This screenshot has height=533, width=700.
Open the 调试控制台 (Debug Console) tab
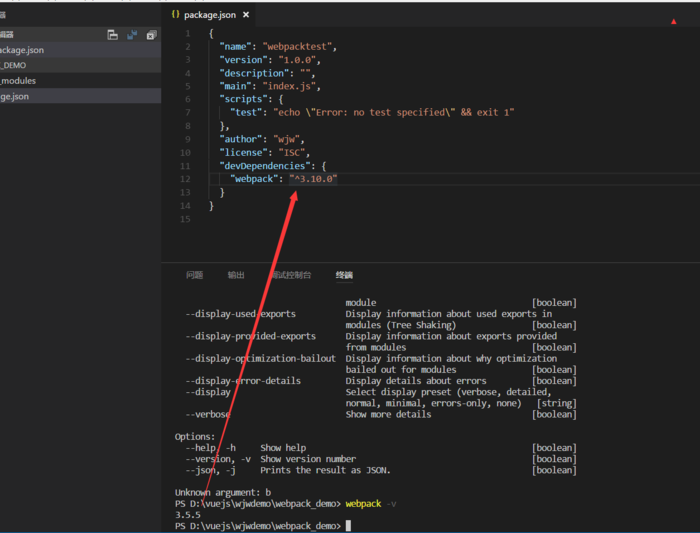291,275
